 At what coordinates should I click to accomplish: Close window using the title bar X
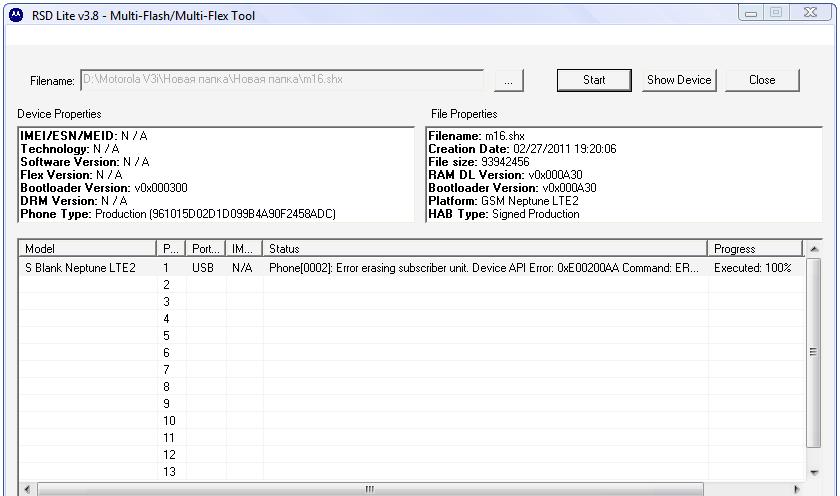click(811, 13)
